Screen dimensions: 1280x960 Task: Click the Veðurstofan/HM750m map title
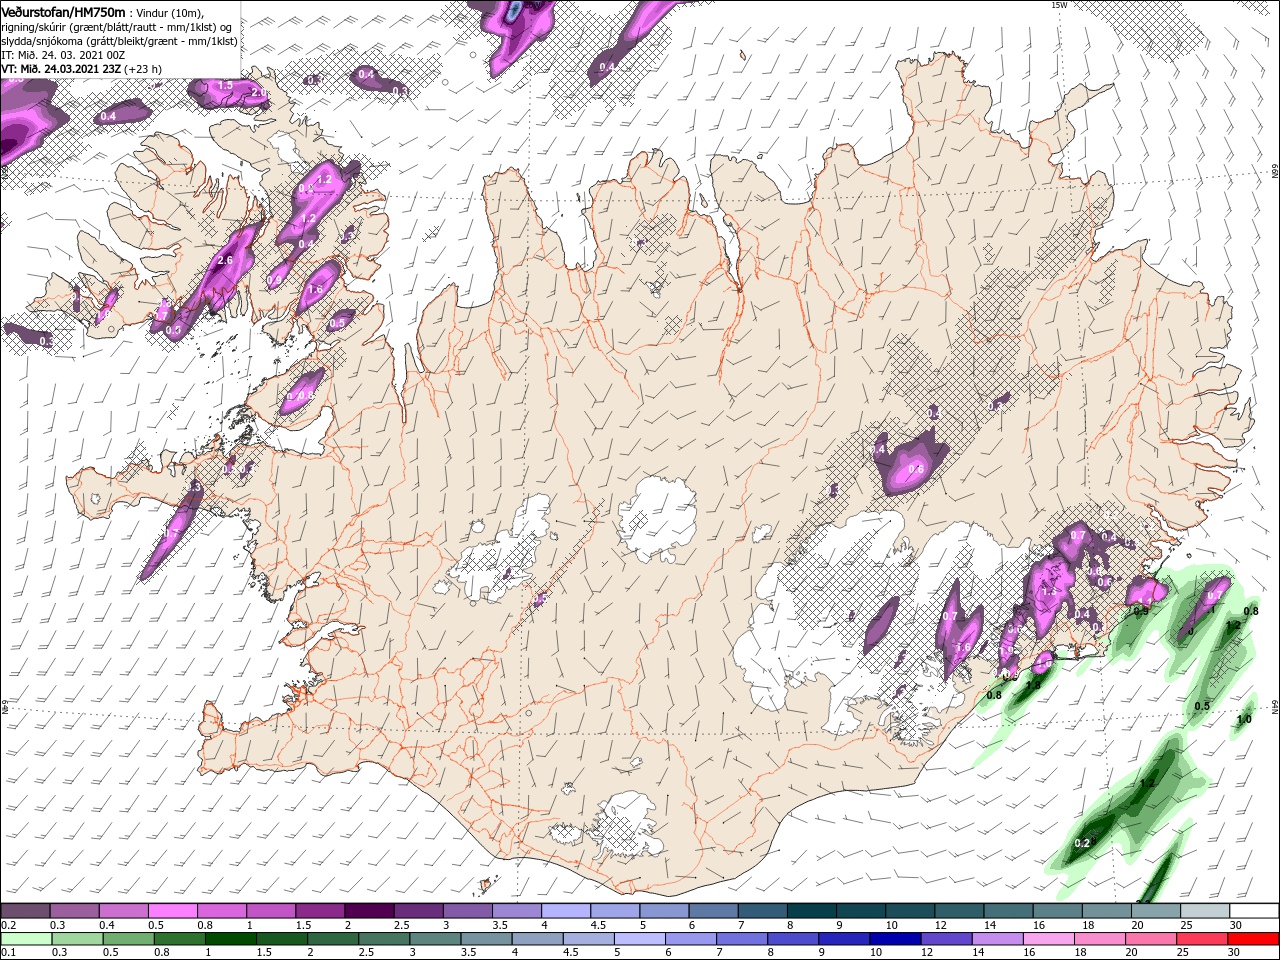click(x=63, y=12)
